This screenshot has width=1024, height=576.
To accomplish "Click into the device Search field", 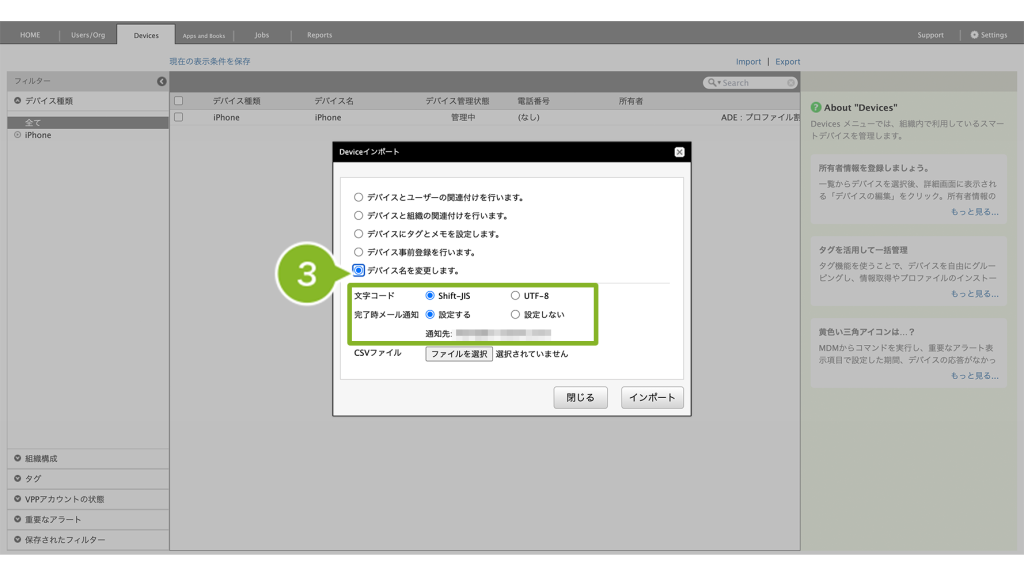I will tap(752, 83).
